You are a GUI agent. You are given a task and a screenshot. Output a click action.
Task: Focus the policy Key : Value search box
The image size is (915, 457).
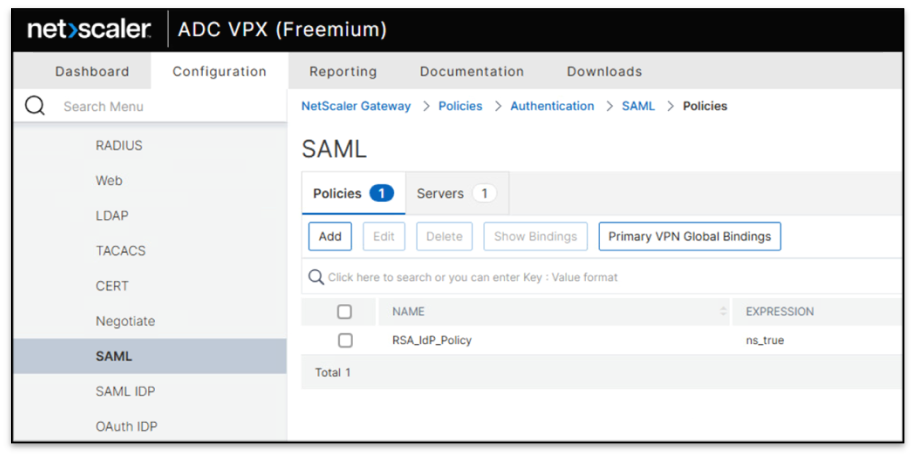[x=600, y=277]
